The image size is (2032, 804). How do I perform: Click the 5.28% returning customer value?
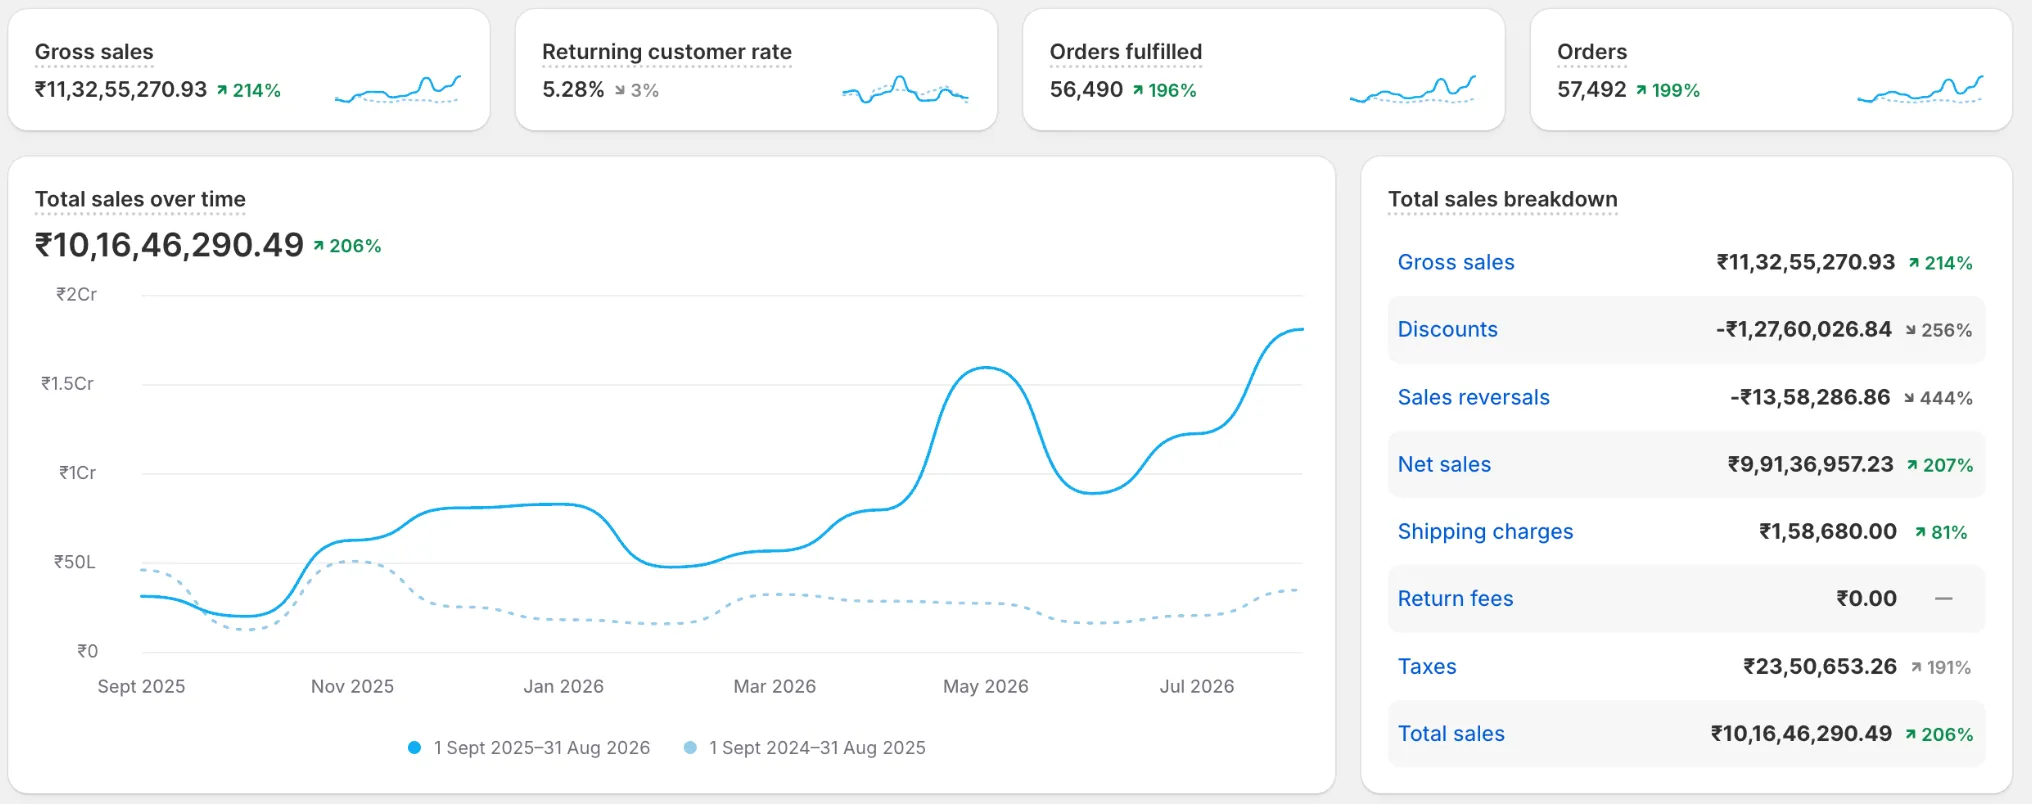pos(573,90)
